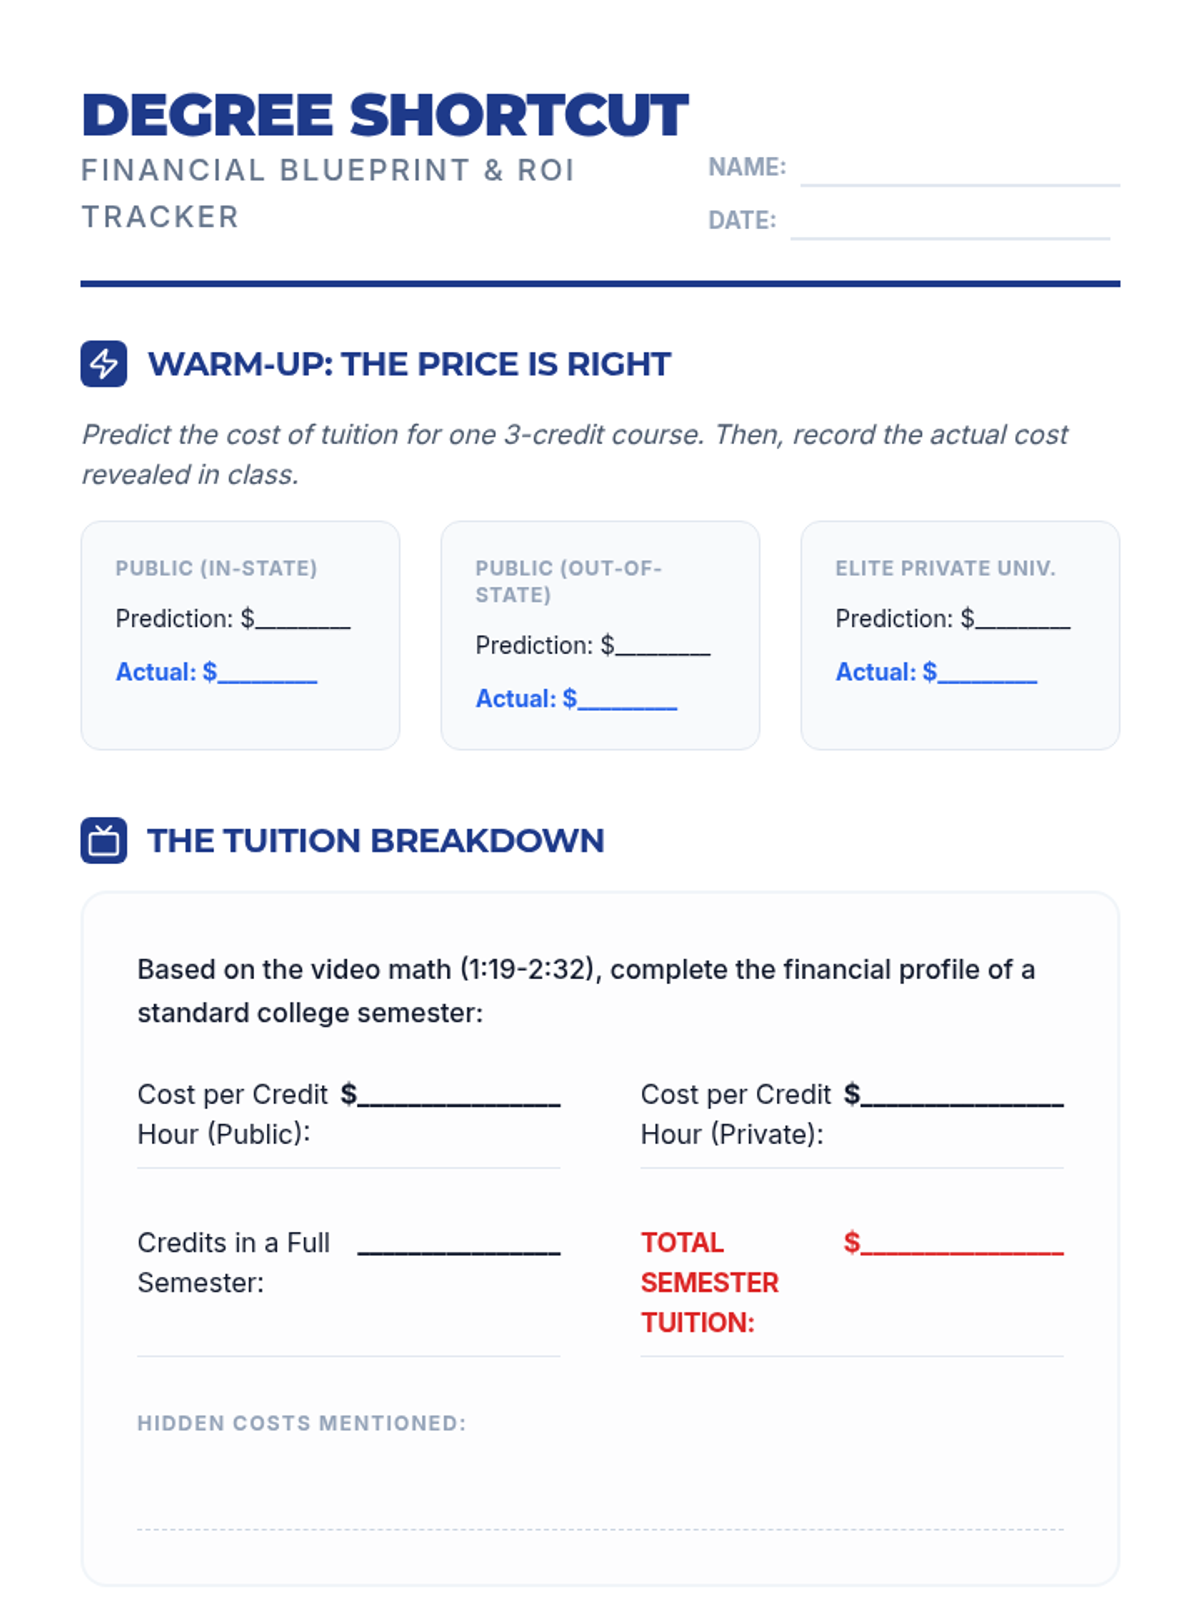Screen dimensions: 1200x1600
Task: Click the lightning bolt Warm-Up icon
Action: tap(104, 364)
